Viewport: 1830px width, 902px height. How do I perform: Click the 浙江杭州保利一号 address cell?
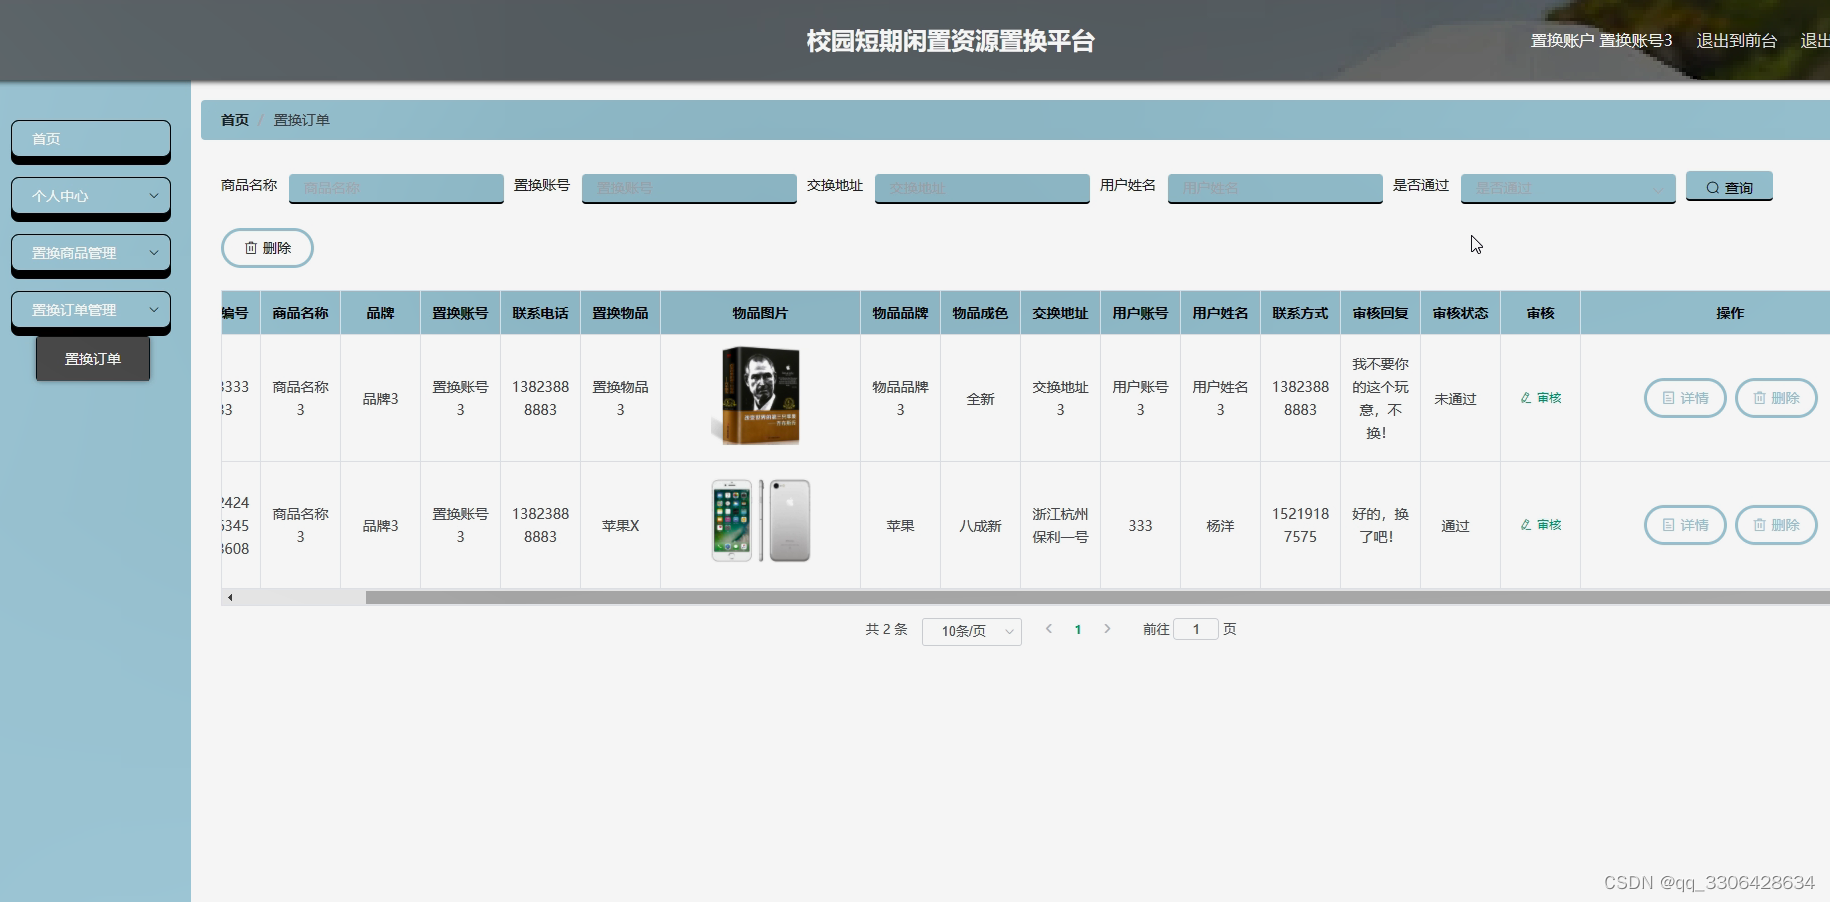pos(1060,526)
